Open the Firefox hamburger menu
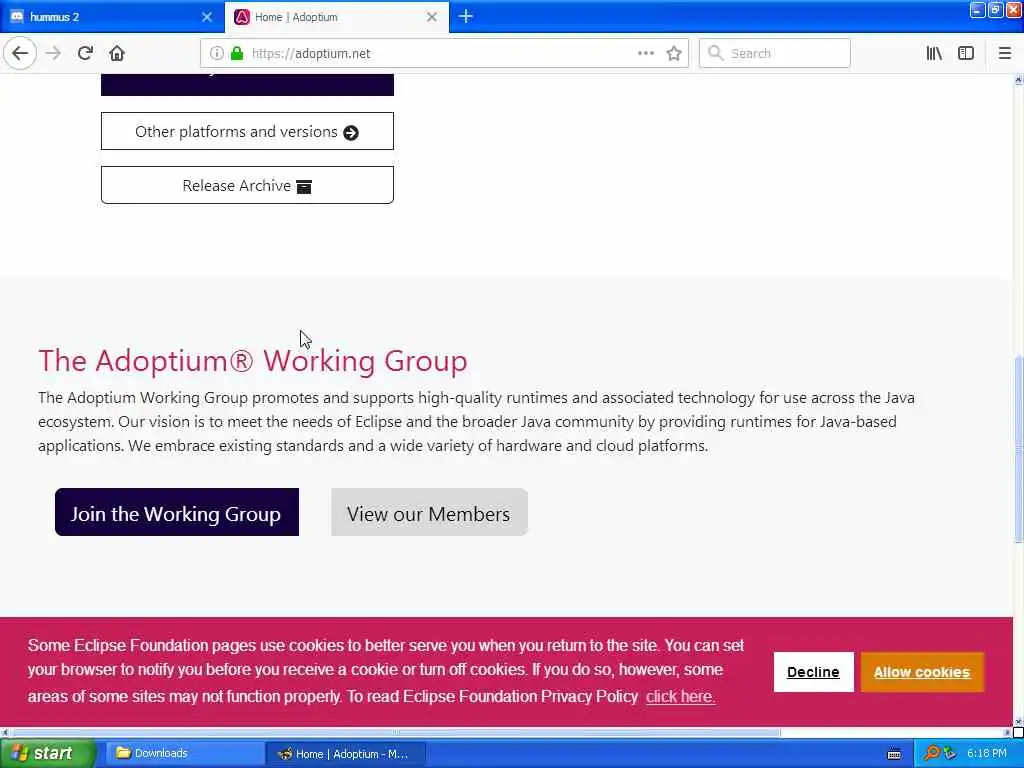1024x768 pixels. pos(1004,54)
